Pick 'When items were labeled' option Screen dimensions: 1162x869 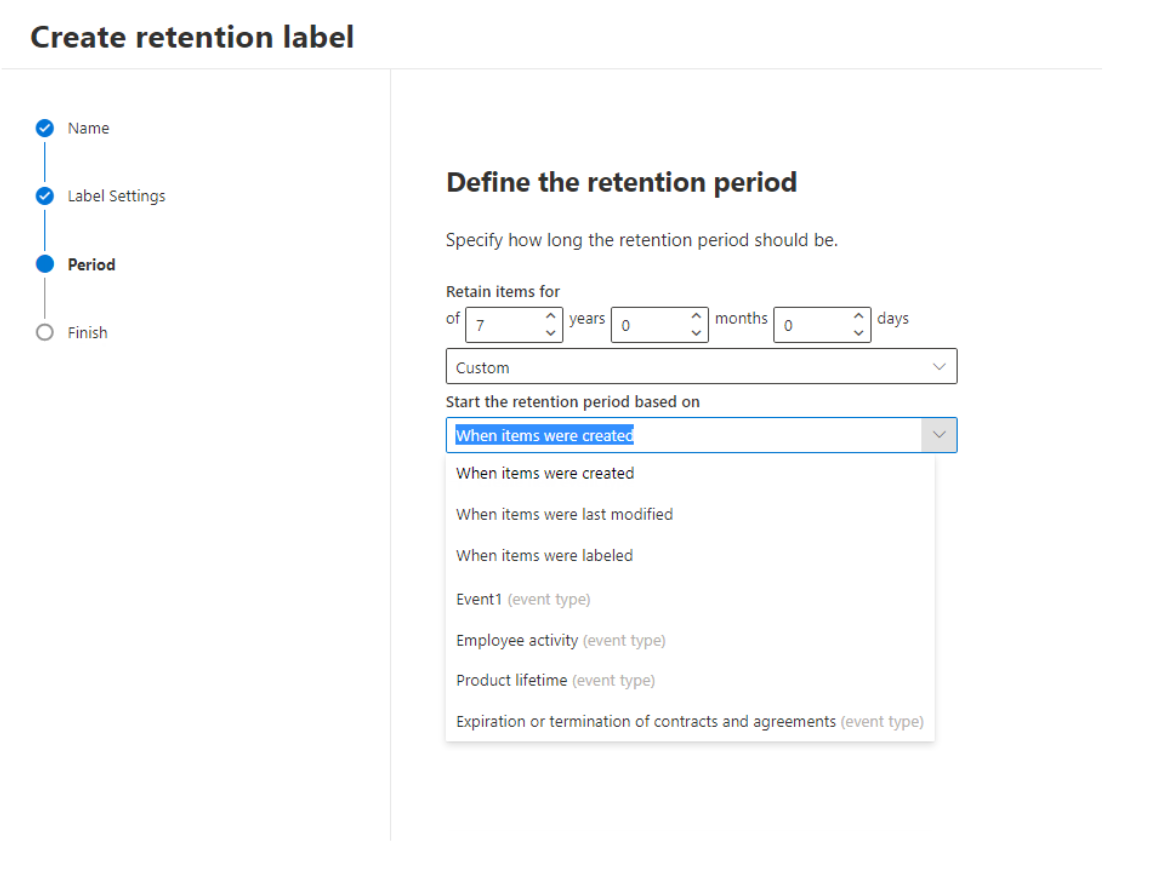pyautogui.click(x=544, y=555)
